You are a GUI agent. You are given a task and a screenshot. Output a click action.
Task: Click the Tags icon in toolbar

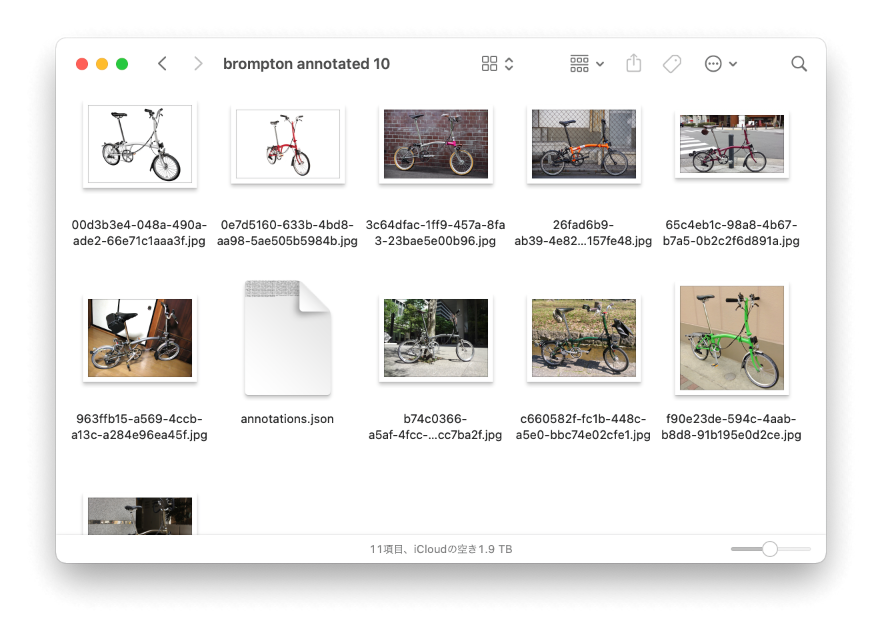click(672, 64)
